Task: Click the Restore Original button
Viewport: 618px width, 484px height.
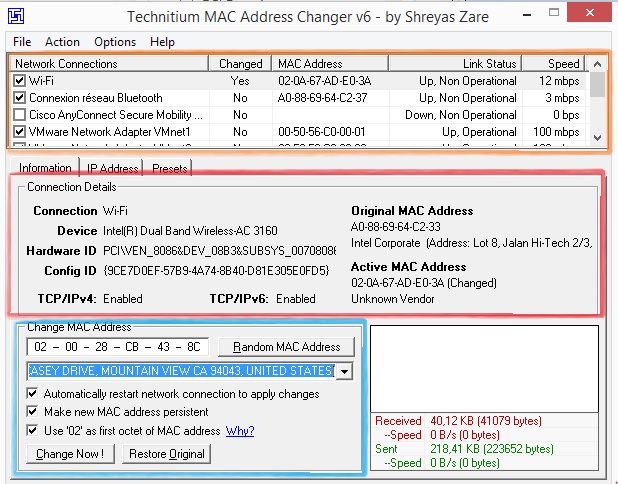Action: tap(167, 454)
